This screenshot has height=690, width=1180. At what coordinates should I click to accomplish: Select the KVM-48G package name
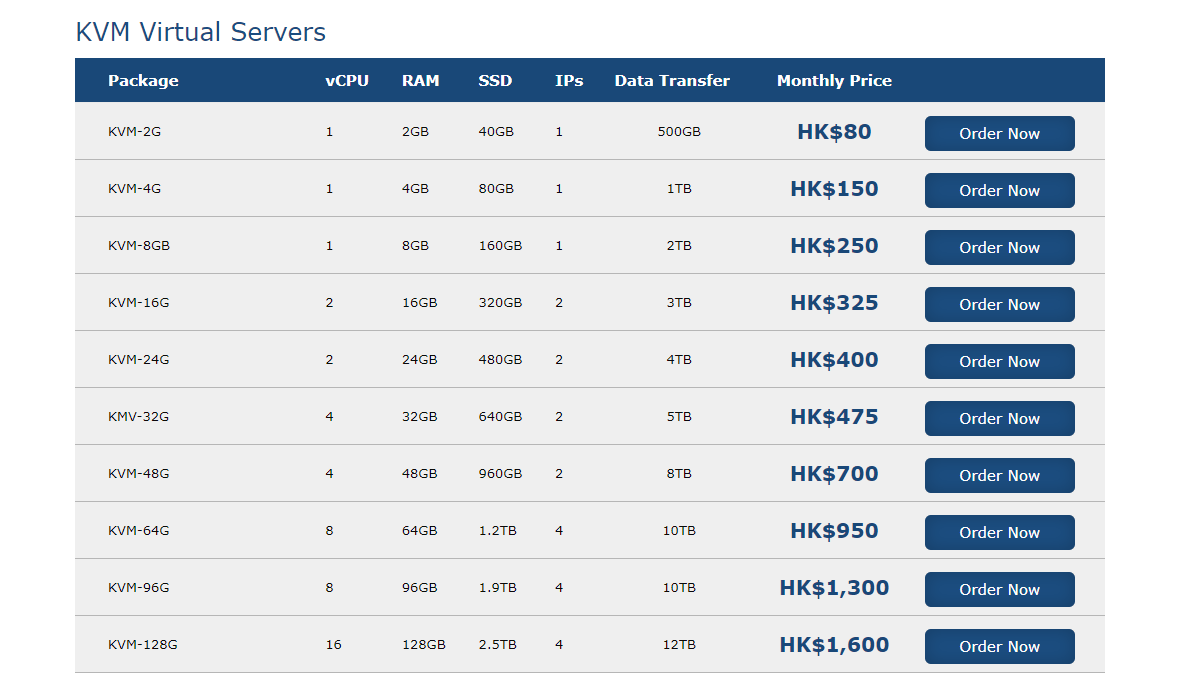pos(138,474)
